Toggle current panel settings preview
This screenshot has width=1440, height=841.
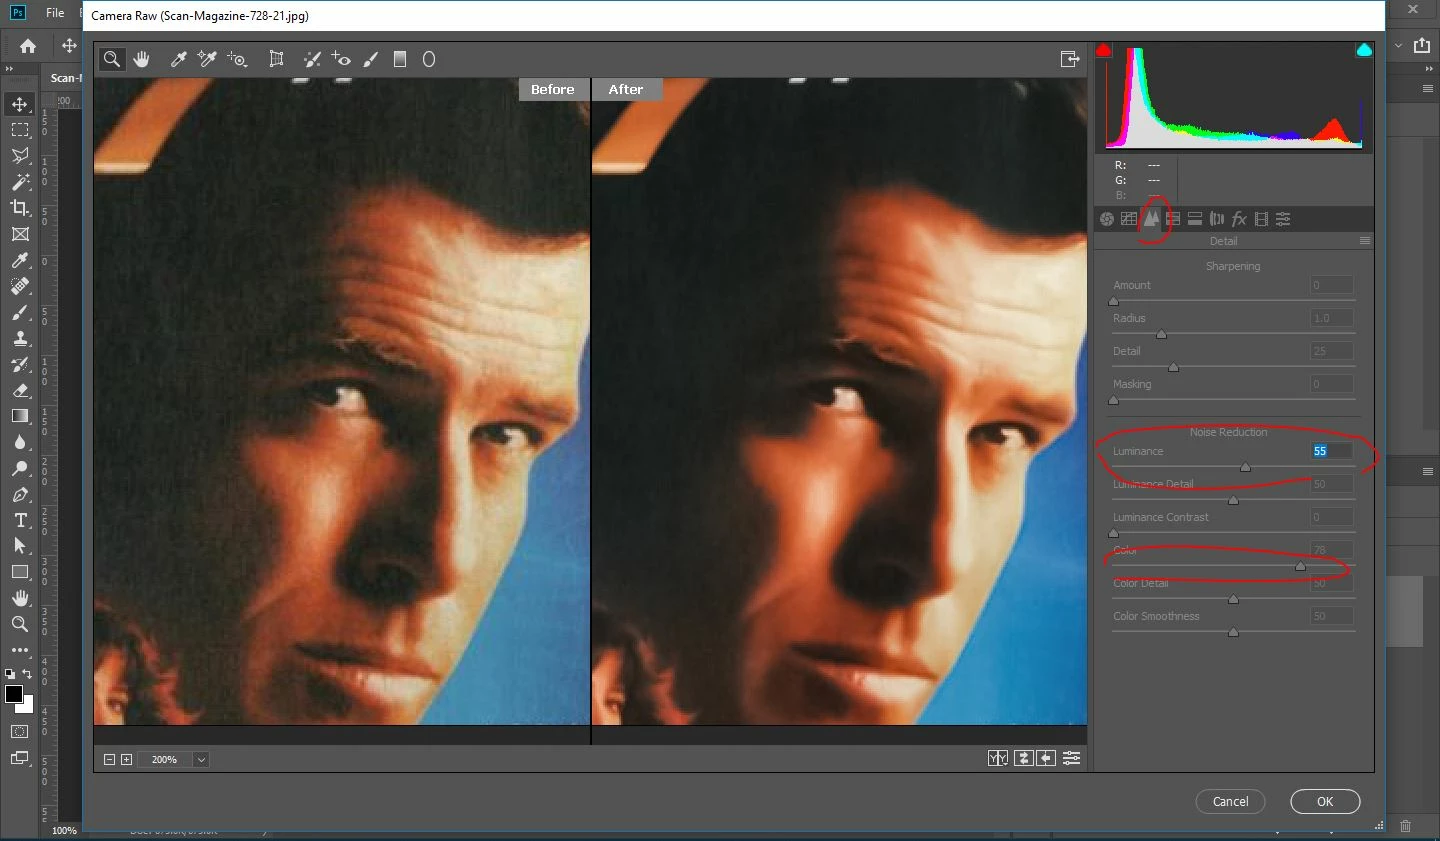(1071, 759)
